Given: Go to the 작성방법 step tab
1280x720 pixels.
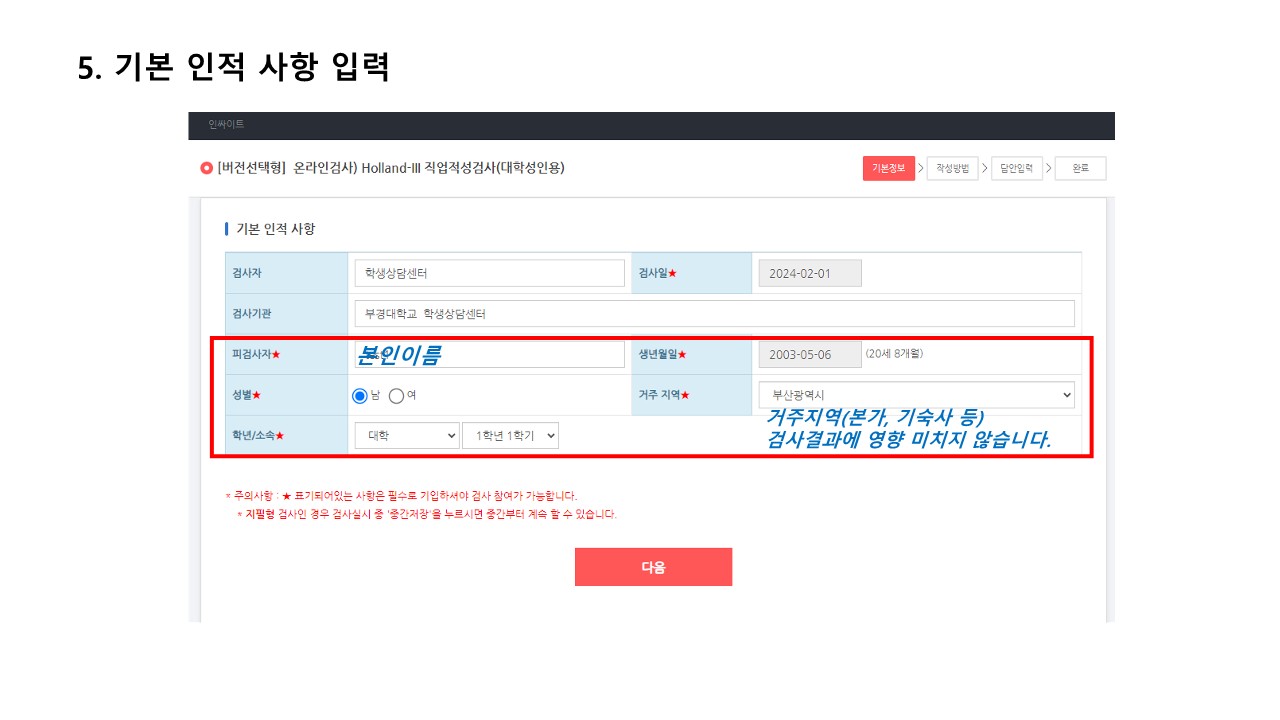Looking at the screenshot, I should pos(952,168).
